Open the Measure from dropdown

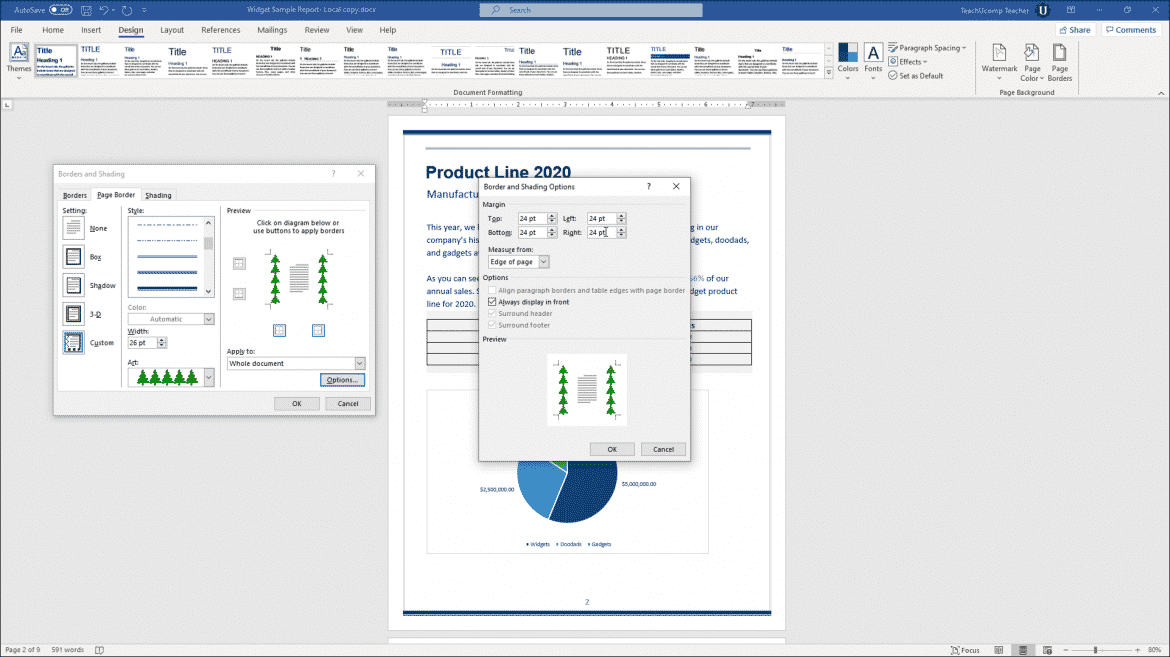point(518,261)
